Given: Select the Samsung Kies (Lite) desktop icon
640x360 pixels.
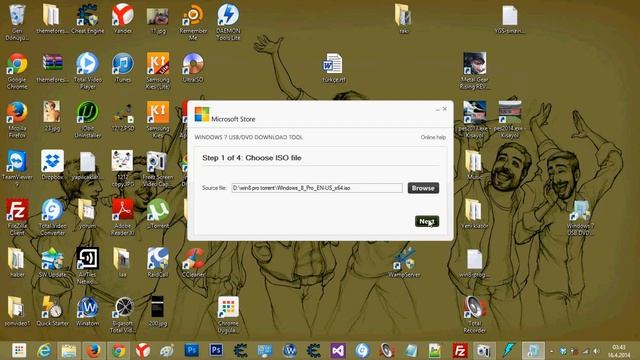Looking at the screenshot, I should point(158,71).
